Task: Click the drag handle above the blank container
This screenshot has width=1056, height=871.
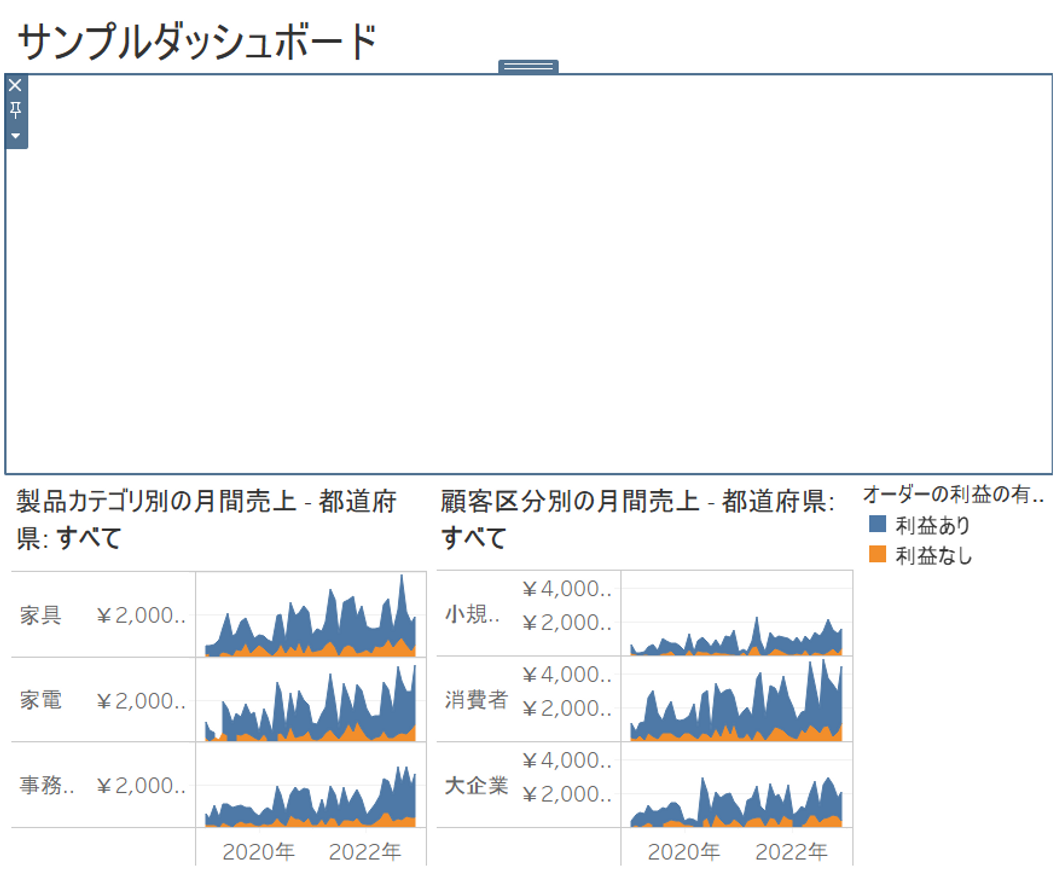Action: tap(528, 66)
